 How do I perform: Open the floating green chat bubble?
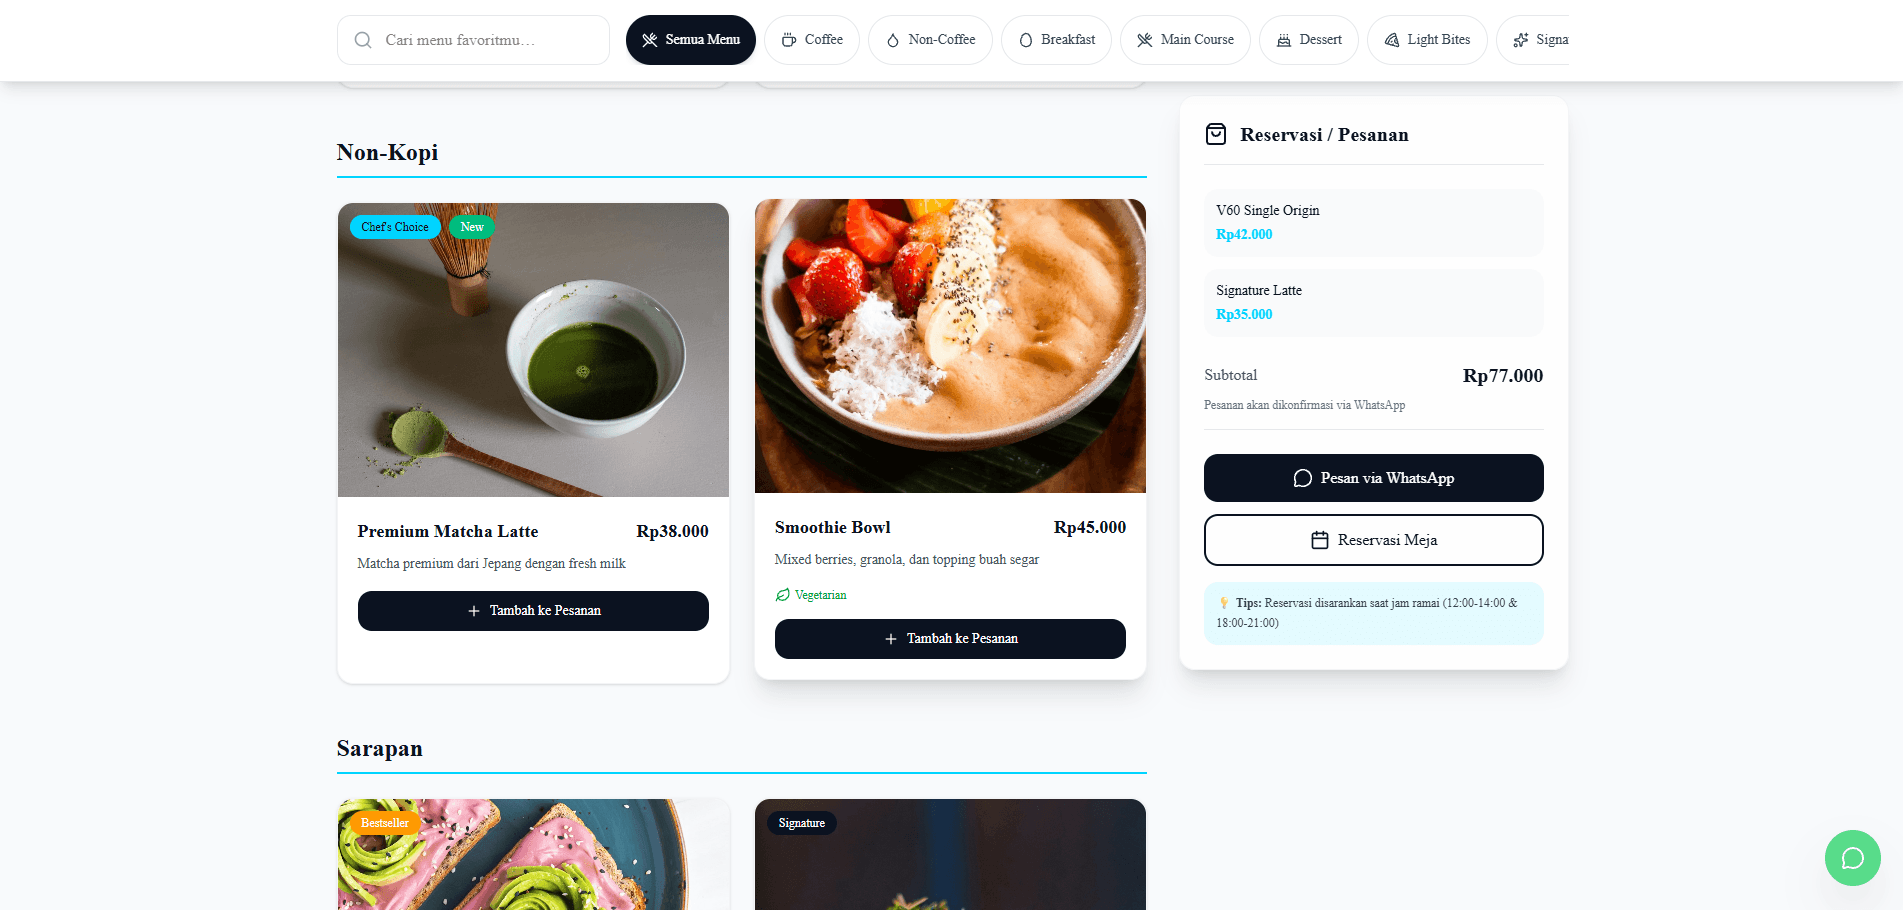coord(1852,858)
